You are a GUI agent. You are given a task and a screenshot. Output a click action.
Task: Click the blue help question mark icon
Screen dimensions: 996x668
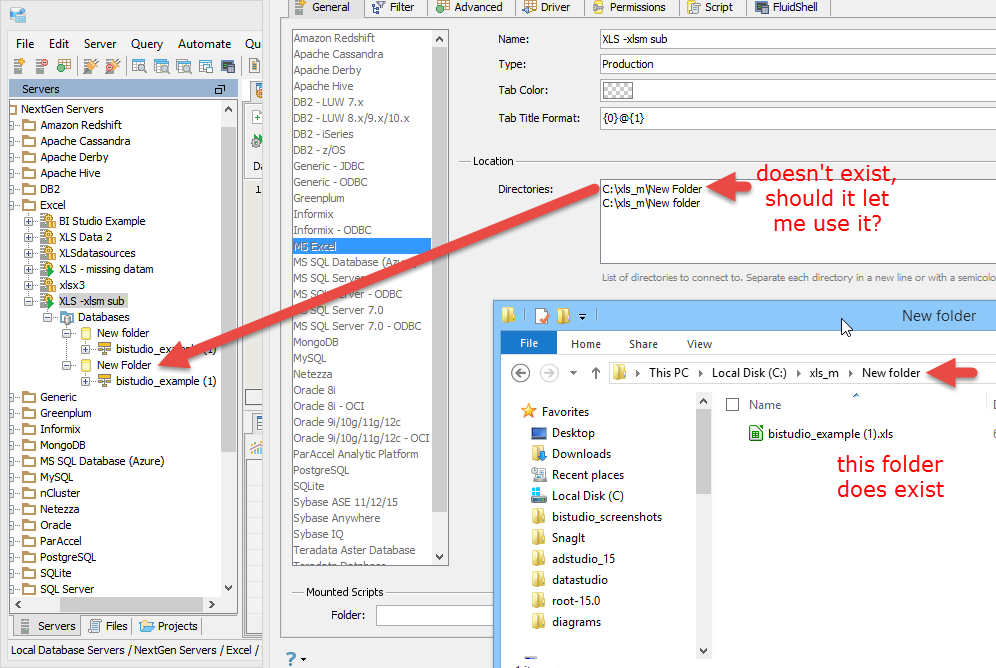[x=290, y=658]
